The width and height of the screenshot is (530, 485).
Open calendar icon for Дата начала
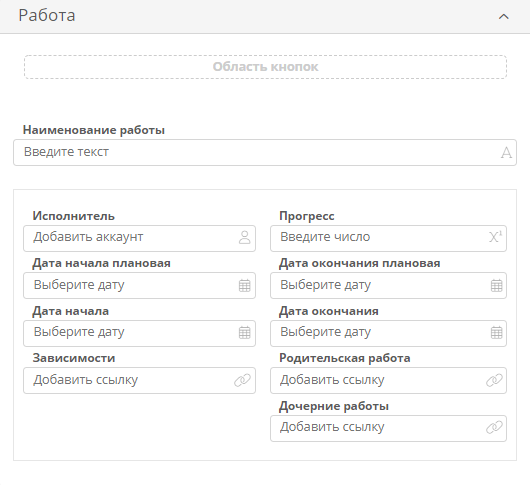pos(244,333)
